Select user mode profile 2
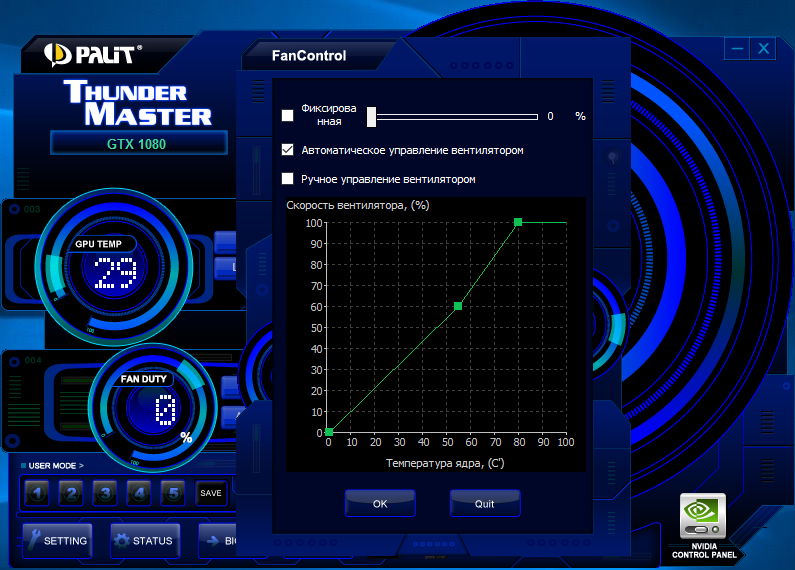This screenshot has height=570, width=795. [x=71, y=493]
